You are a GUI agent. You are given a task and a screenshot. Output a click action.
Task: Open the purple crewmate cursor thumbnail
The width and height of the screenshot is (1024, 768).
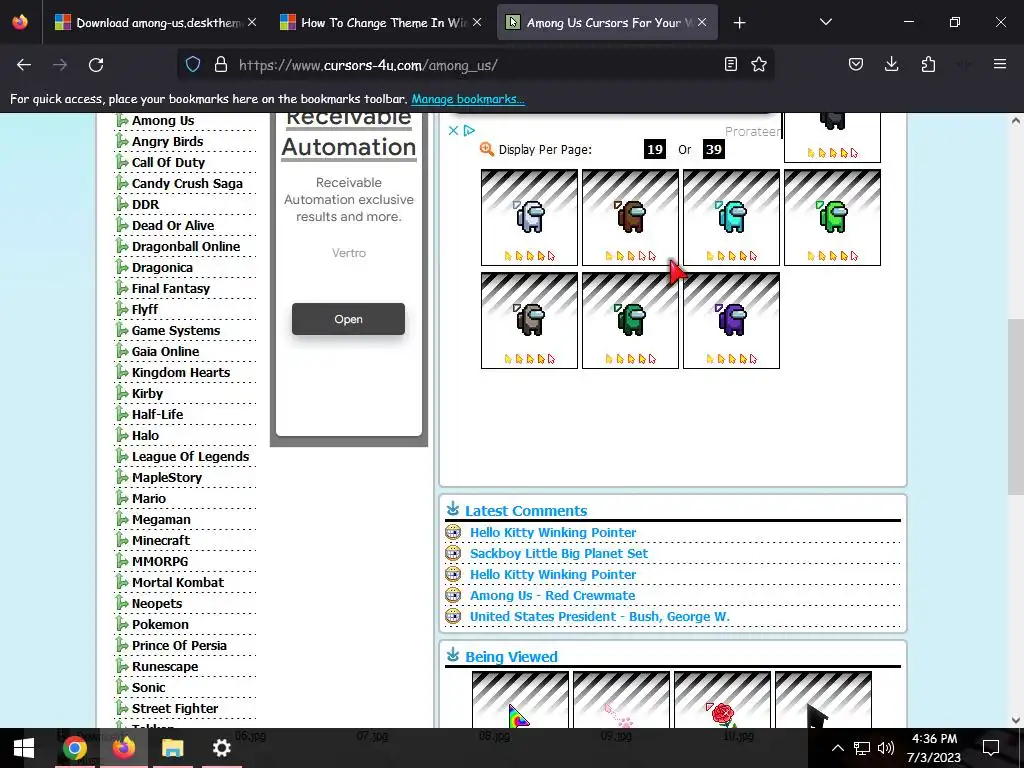point(731,321)
